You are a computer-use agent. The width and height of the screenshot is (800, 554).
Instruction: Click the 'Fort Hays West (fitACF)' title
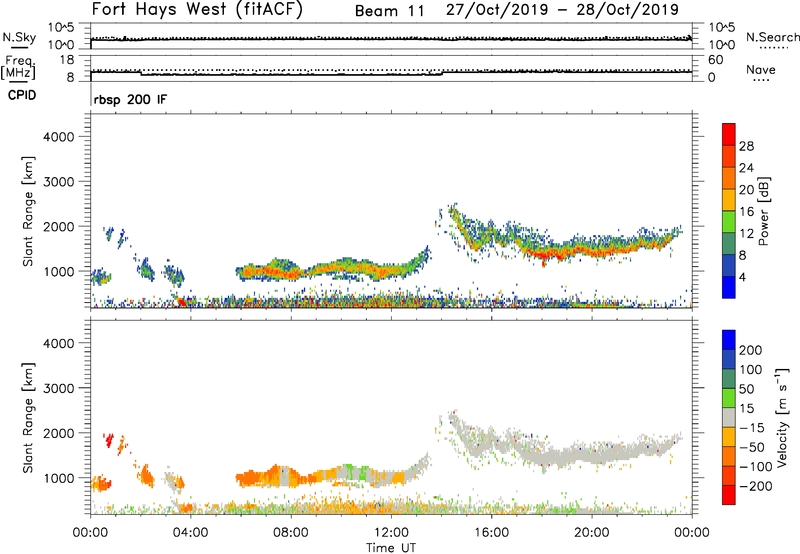pos(197,10)
